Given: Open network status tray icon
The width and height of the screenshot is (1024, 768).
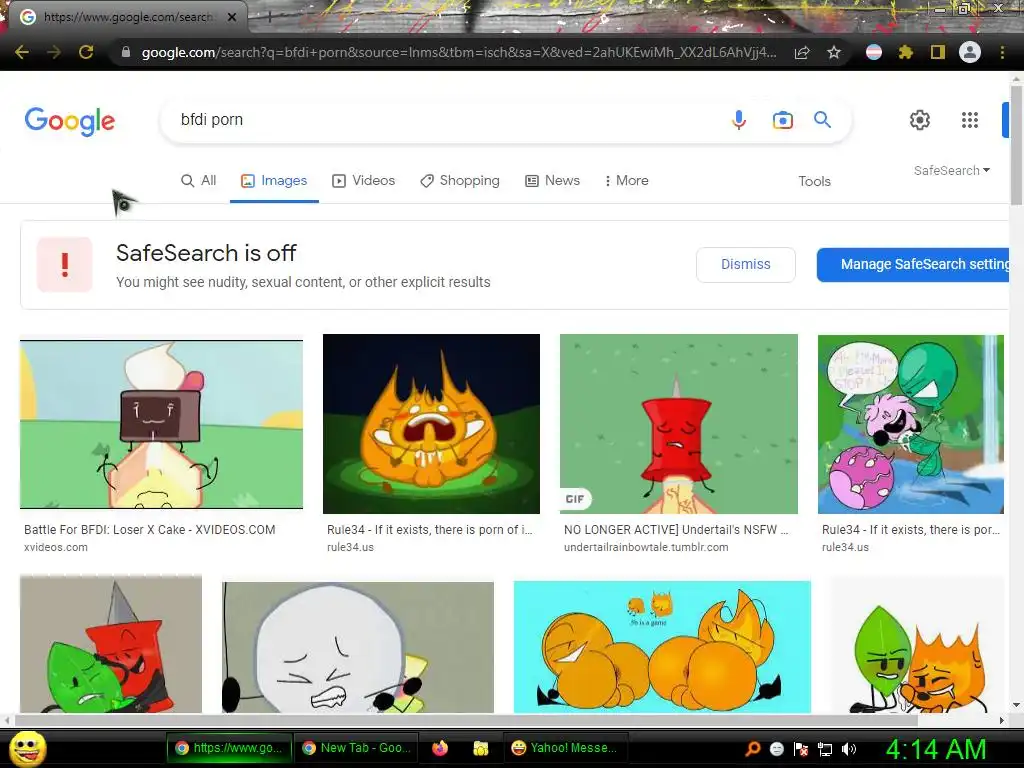Looking at the screenshot, I should click(824, 749).
